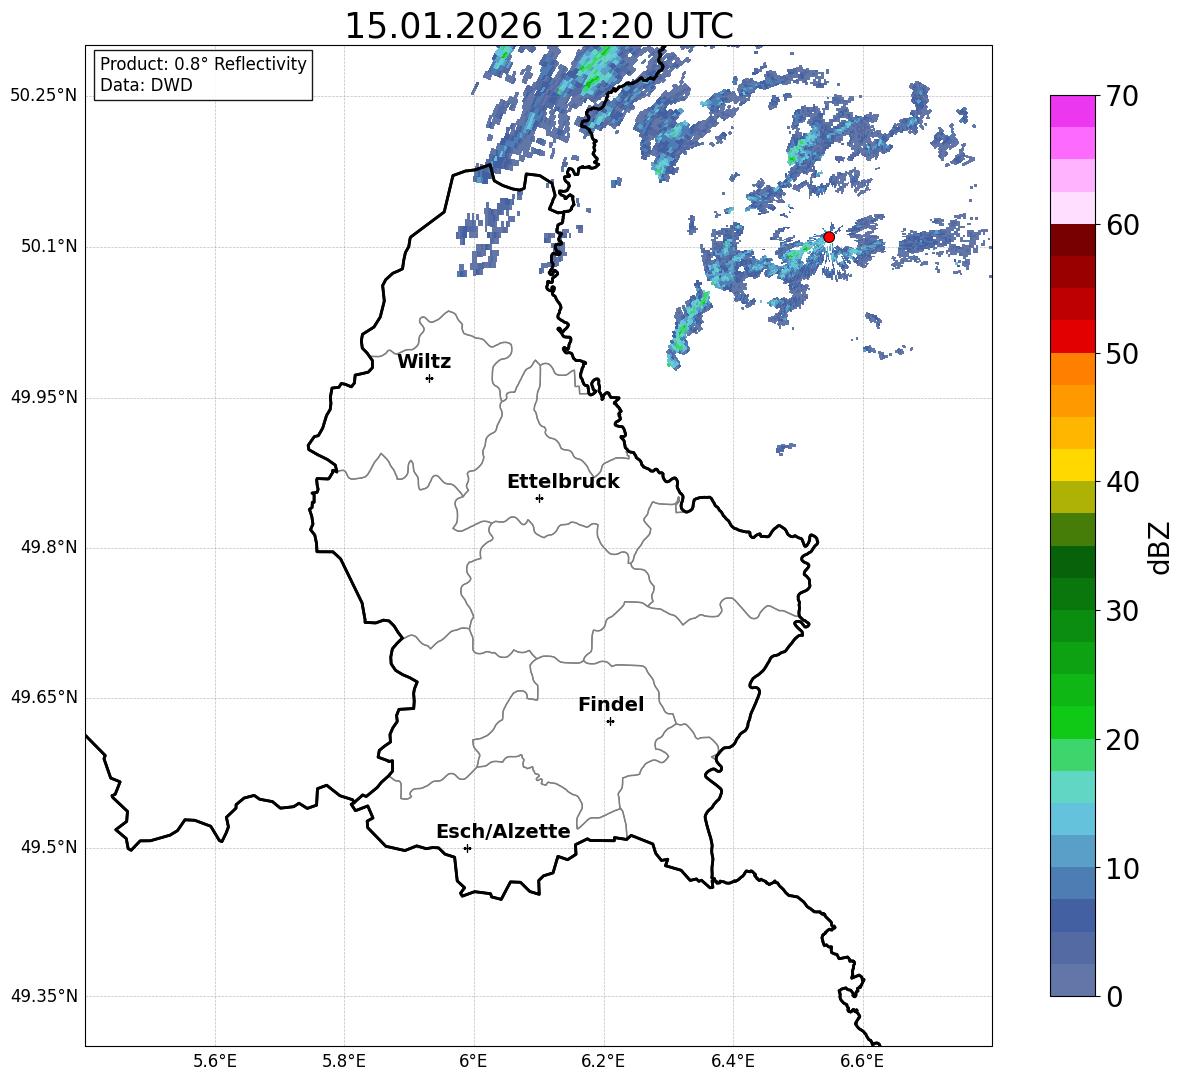Click the 6.2°E longitude axis label

coord(603,1062)
